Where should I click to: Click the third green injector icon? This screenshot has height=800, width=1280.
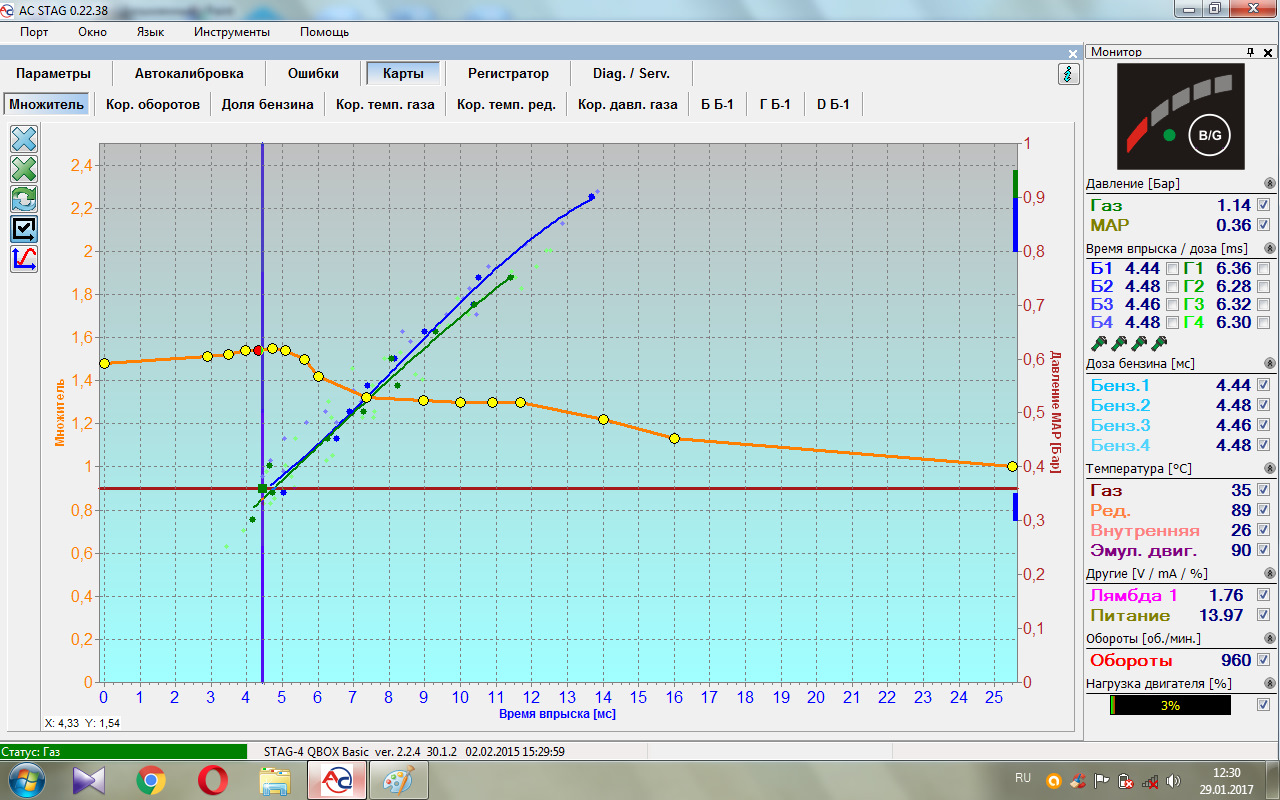[1139, 342]
